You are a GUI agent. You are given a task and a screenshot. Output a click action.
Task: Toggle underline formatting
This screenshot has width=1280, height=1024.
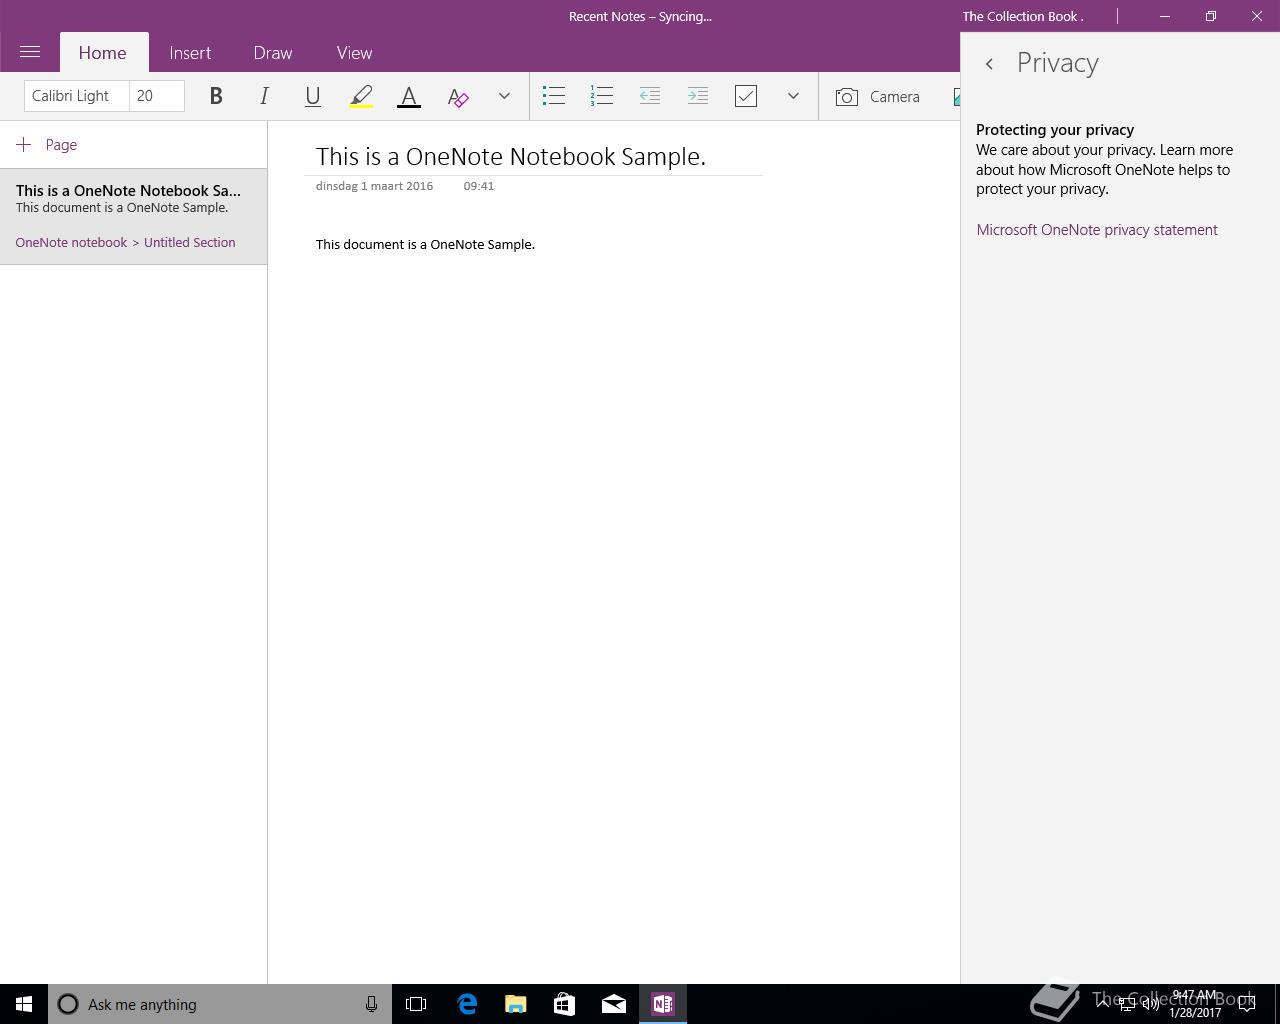tap(312, 96)
